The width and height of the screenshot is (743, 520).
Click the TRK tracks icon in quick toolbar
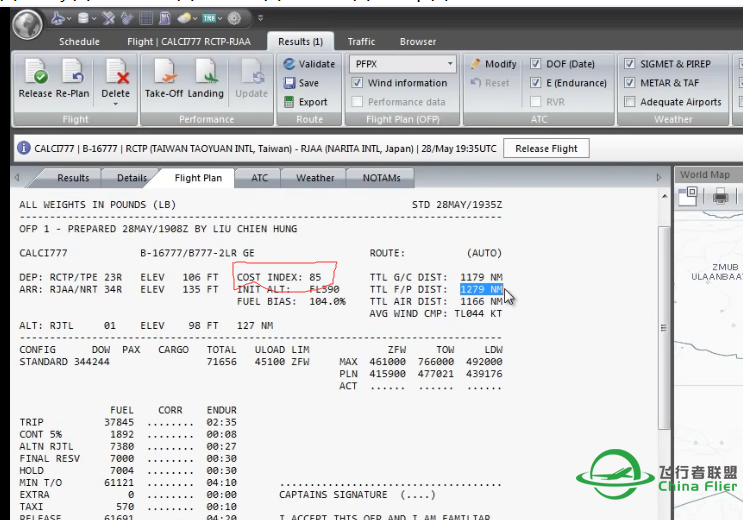click(x=209, y=18)
